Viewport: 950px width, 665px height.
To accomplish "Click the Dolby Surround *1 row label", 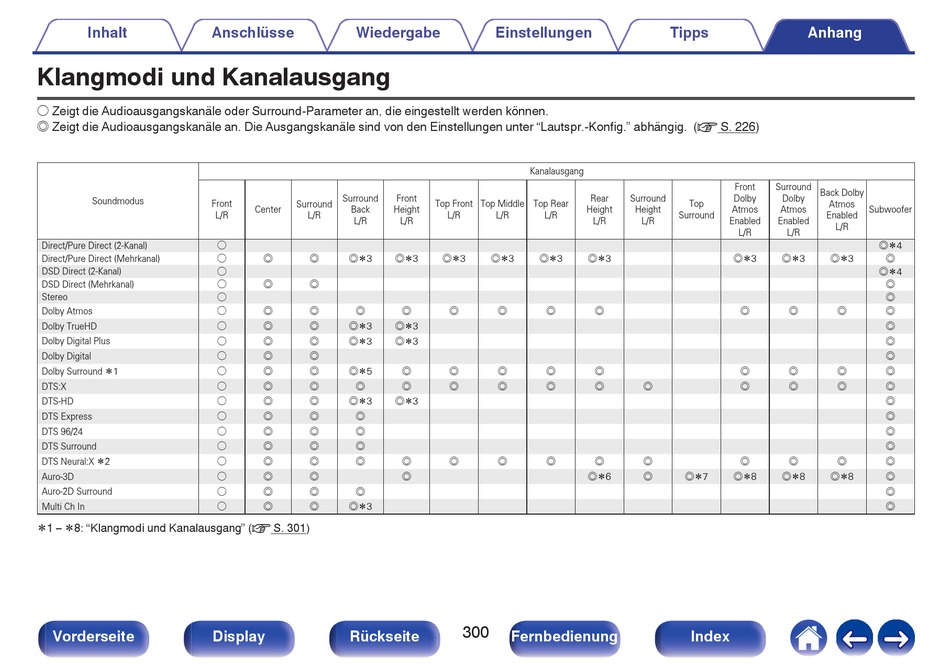I will (x=79, y=371).
